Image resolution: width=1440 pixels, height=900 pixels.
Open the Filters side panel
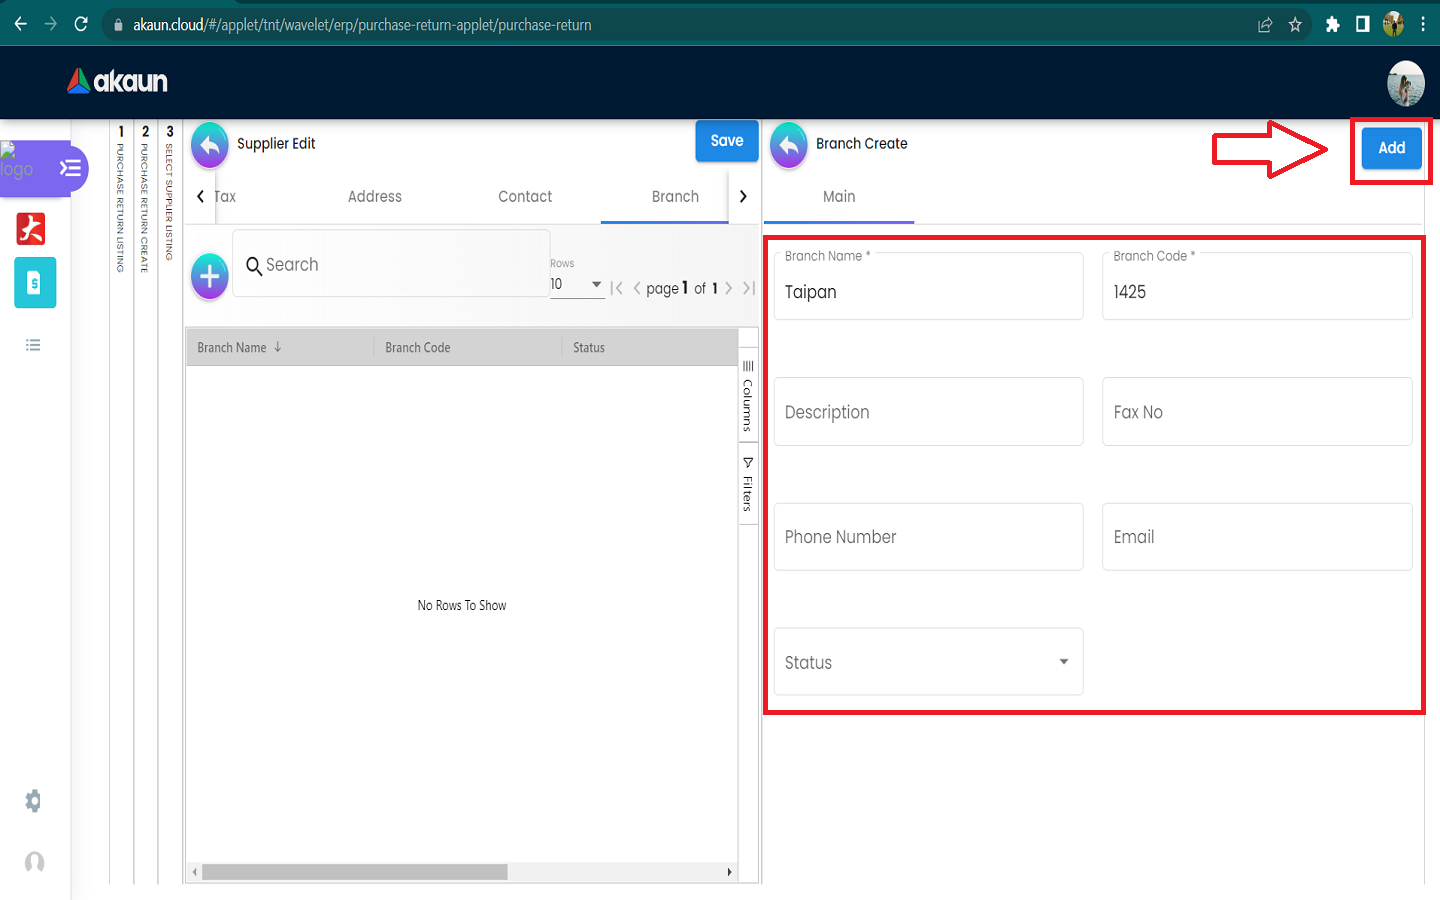point(747,485)
